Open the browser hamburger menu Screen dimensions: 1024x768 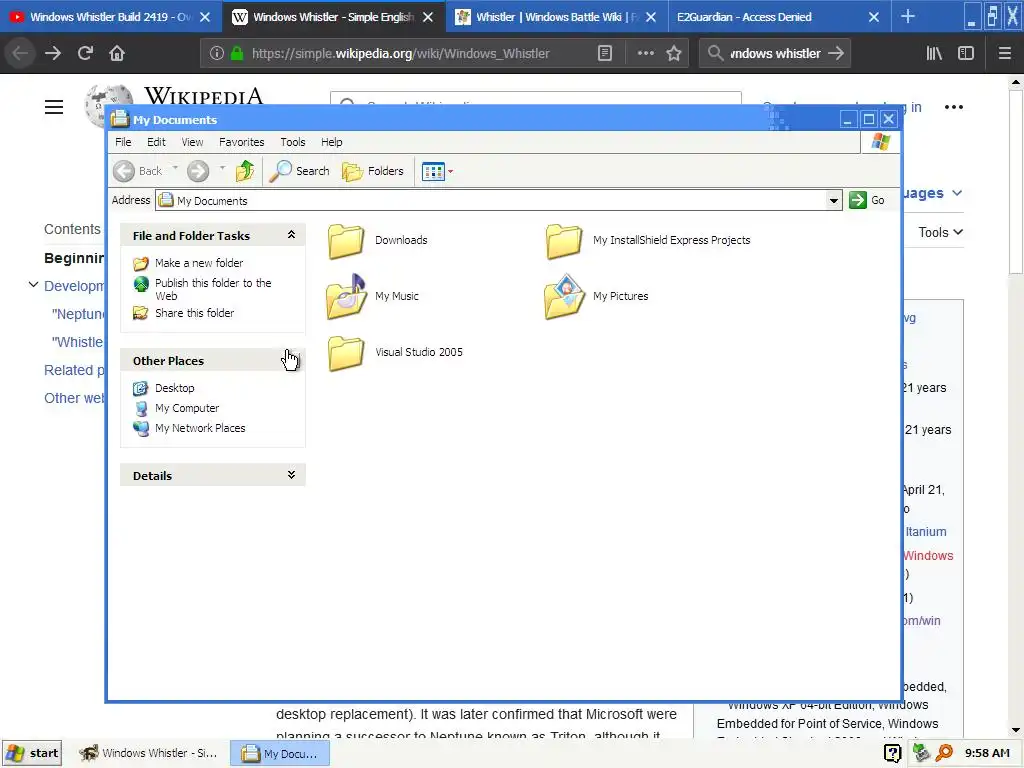click(1004, 54)
